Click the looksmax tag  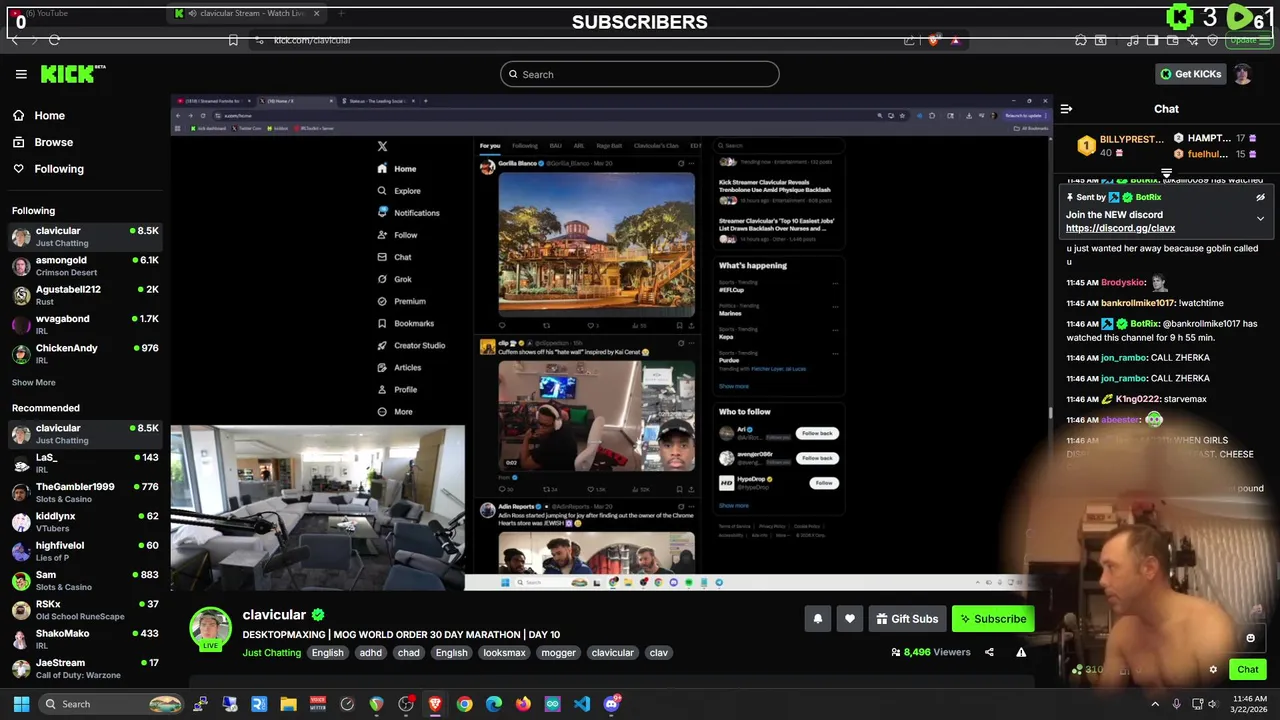[x=504, y=653]
